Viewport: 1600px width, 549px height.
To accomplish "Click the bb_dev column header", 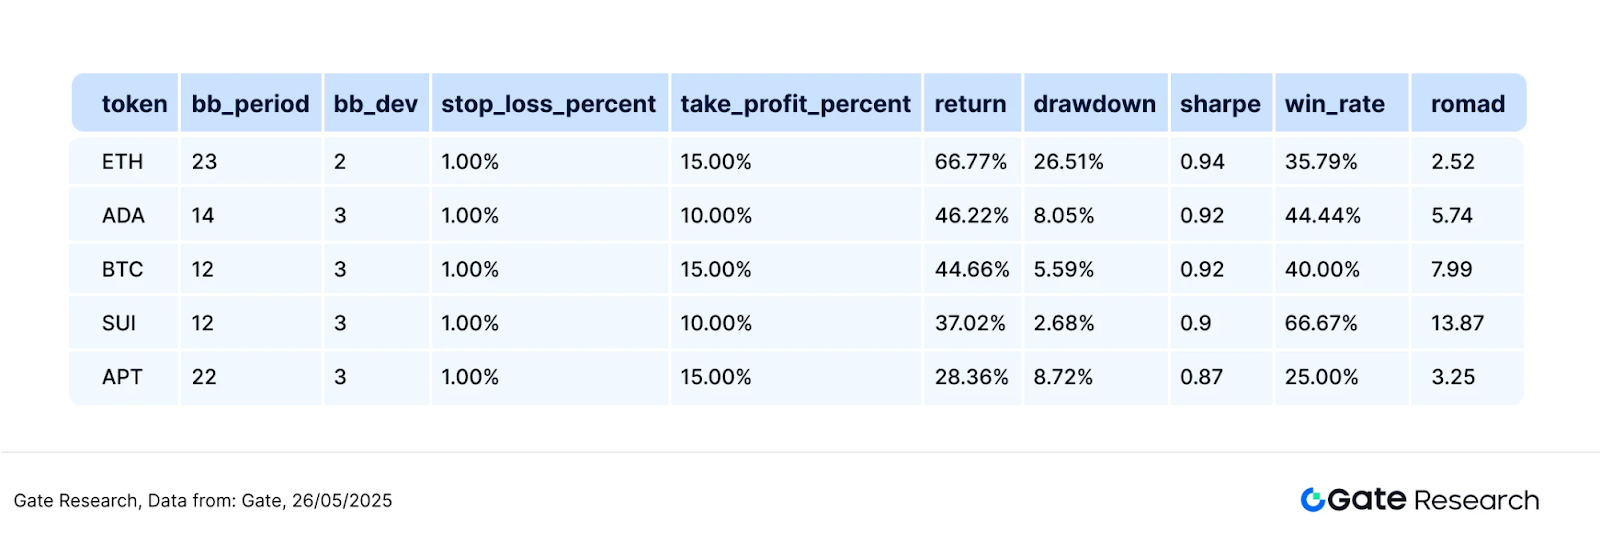I will 375,104.
